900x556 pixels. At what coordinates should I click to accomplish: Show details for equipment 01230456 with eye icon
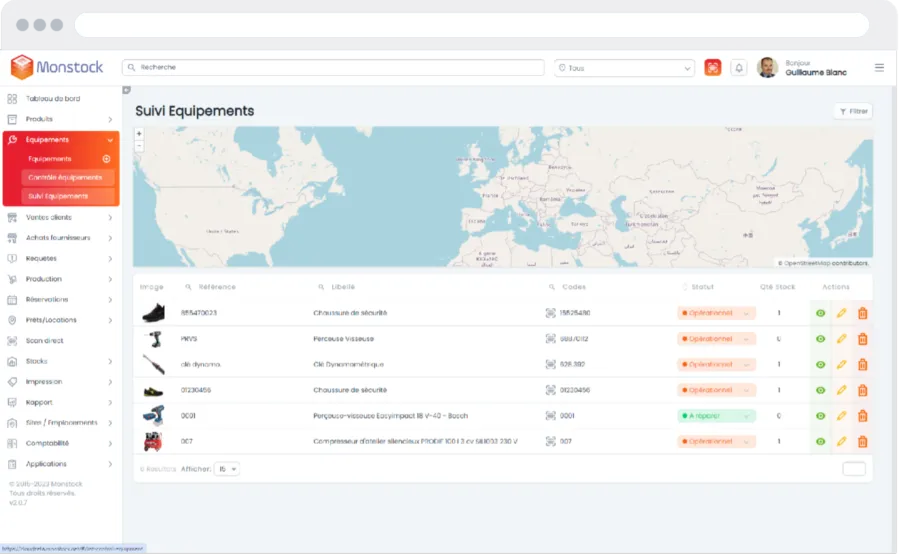820,390
